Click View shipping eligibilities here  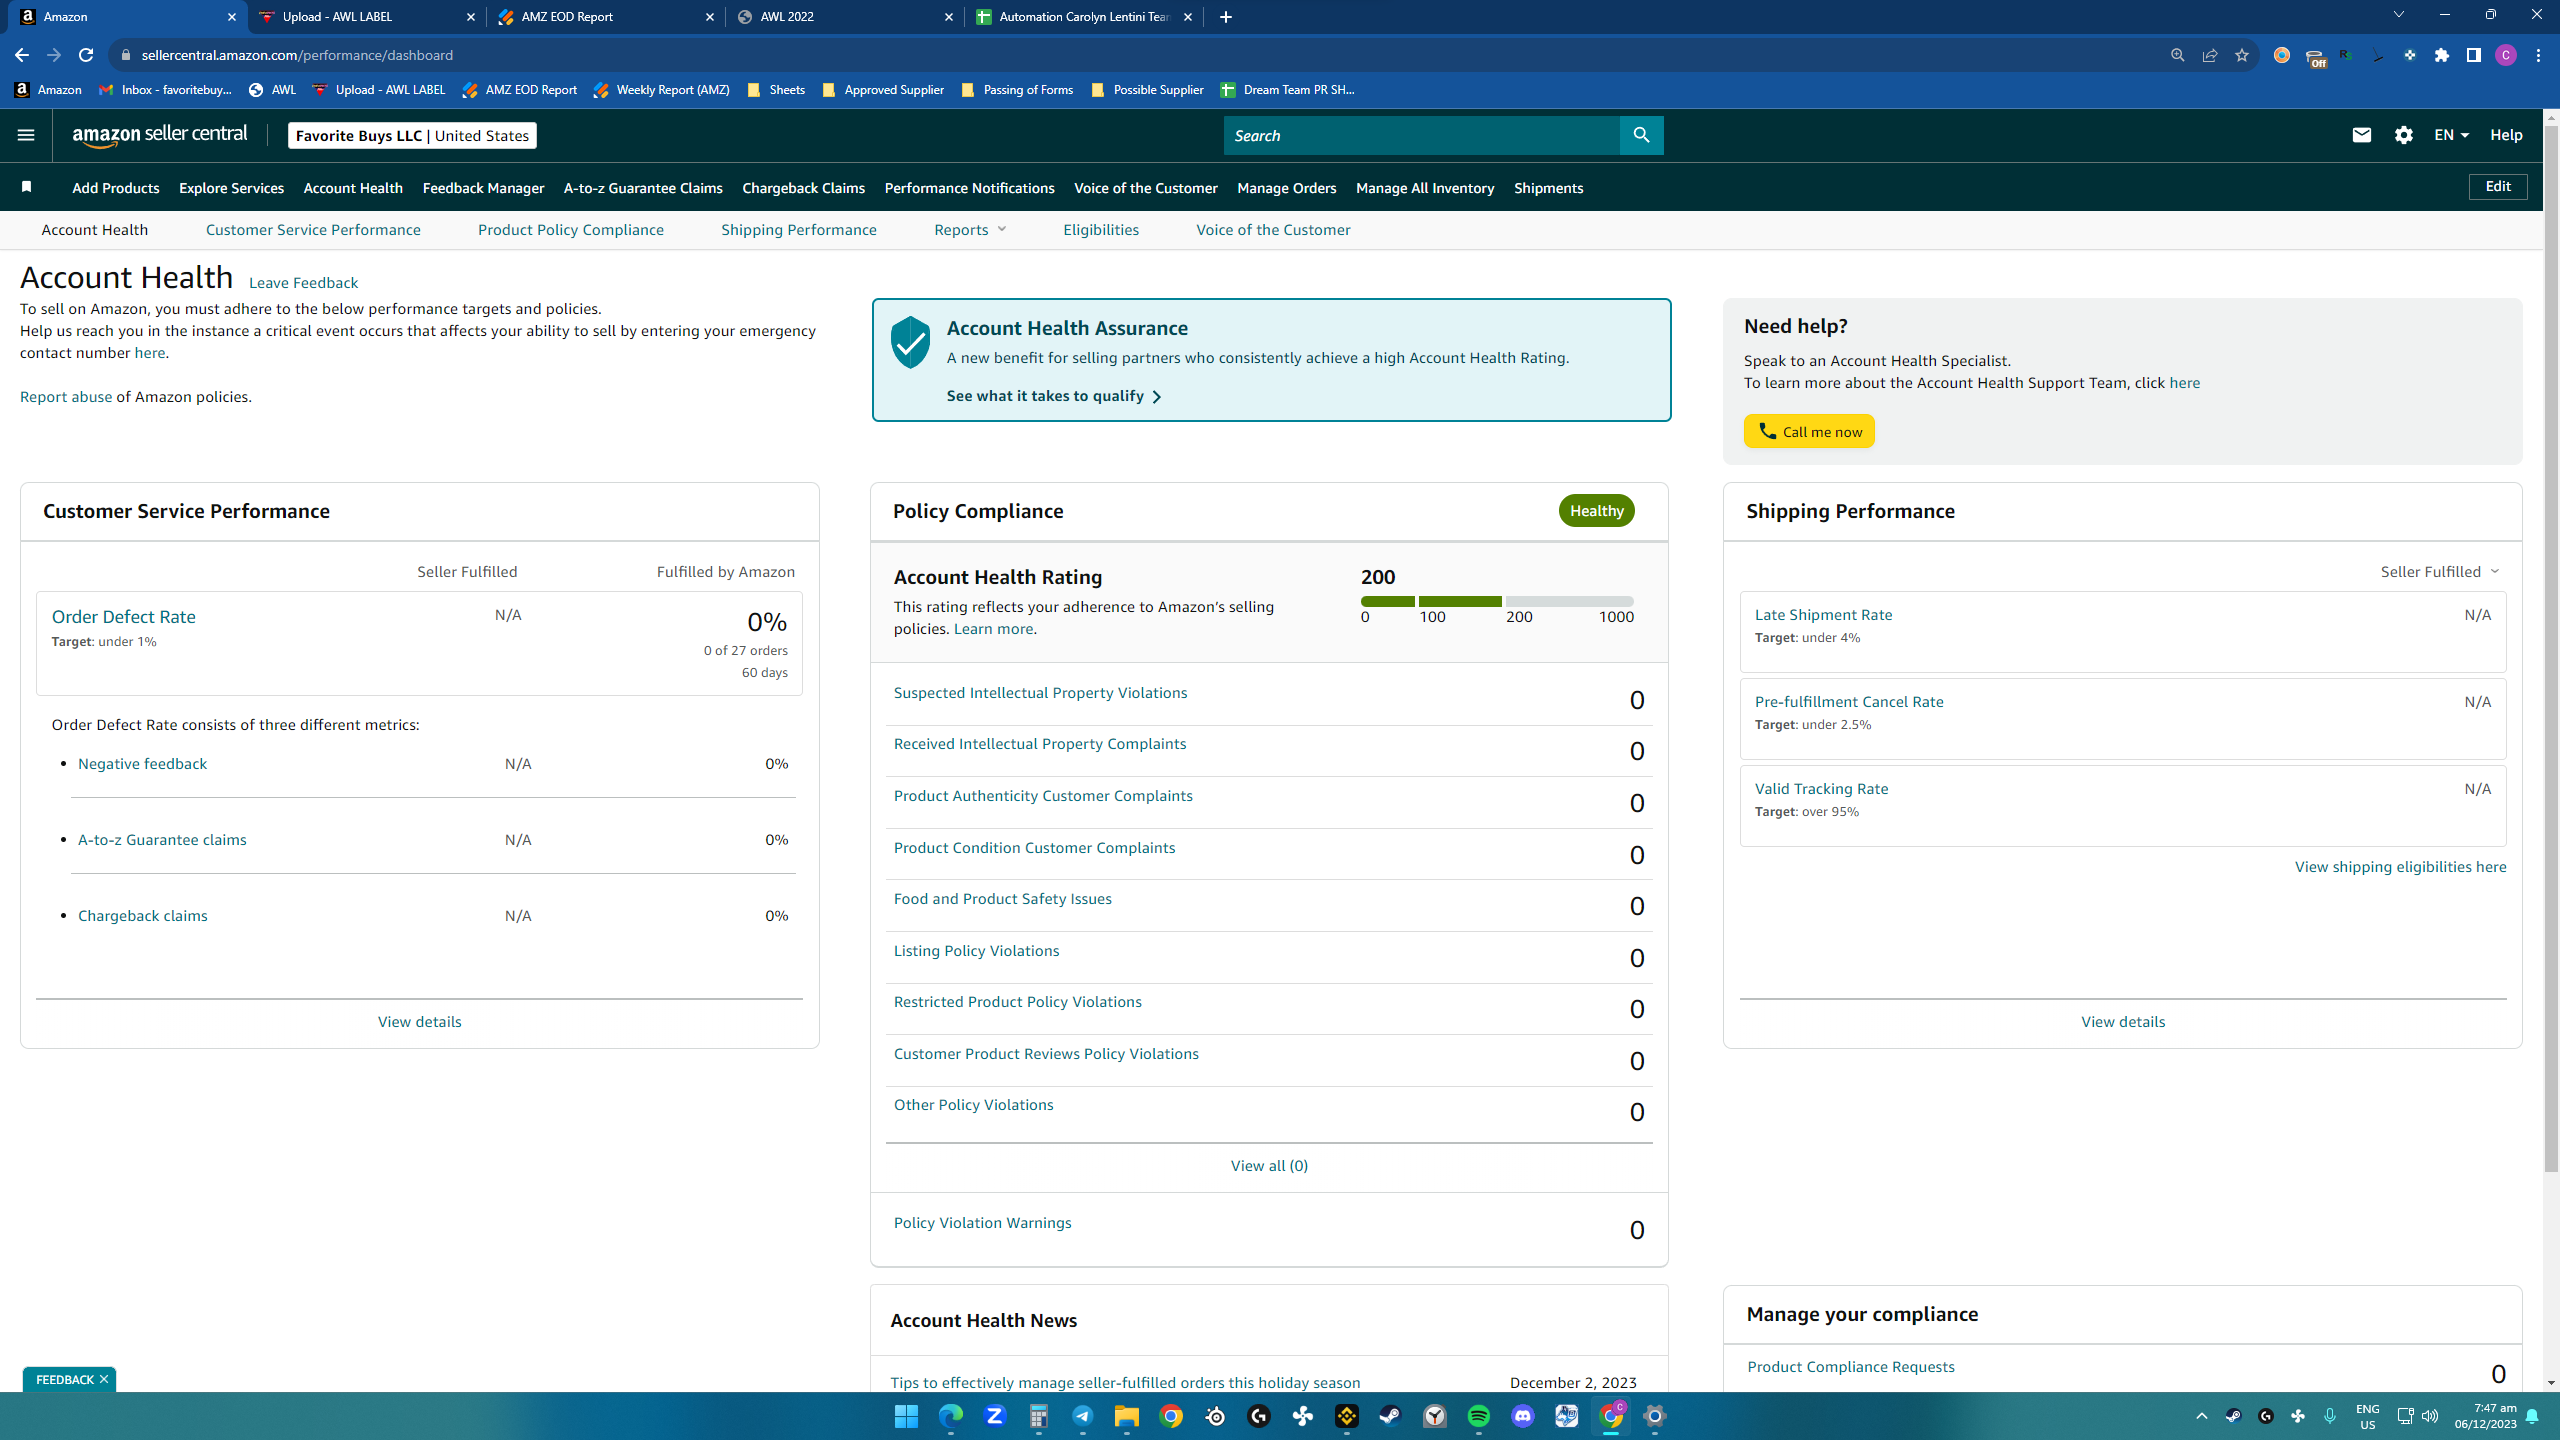[2400, 866]
